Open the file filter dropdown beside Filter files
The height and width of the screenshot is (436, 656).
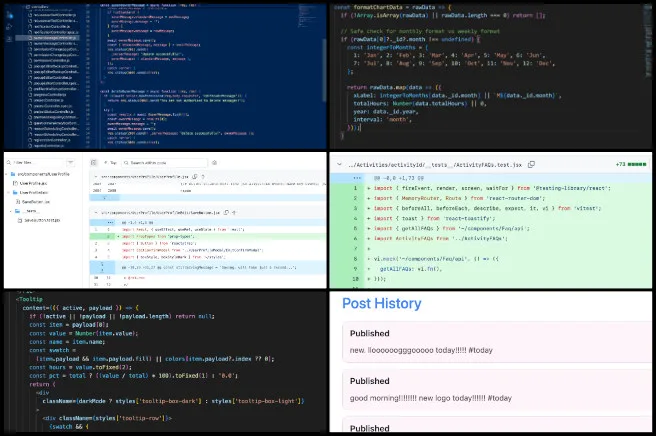click(70, 162)
